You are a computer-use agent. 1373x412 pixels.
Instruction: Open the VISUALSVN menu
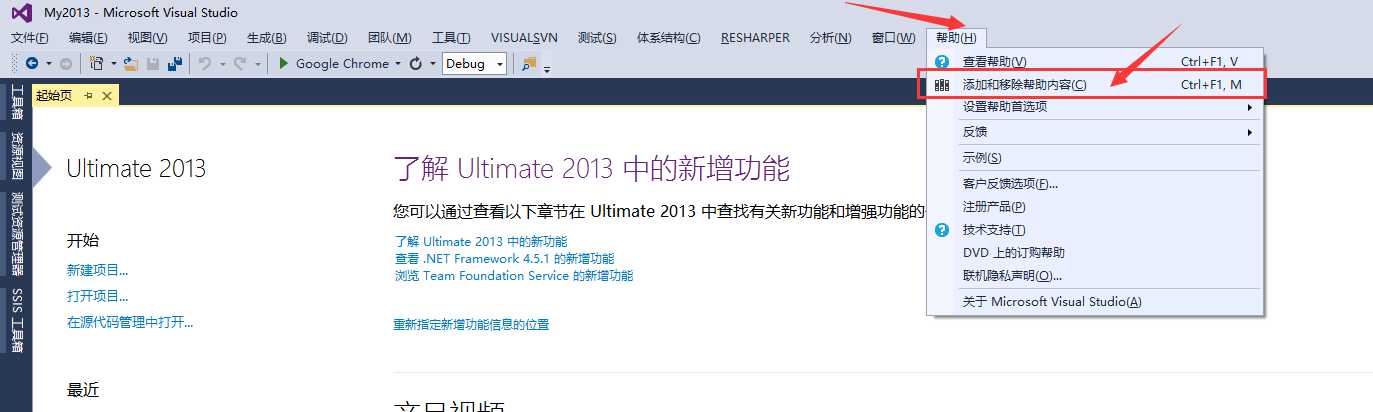coord(524,38)
